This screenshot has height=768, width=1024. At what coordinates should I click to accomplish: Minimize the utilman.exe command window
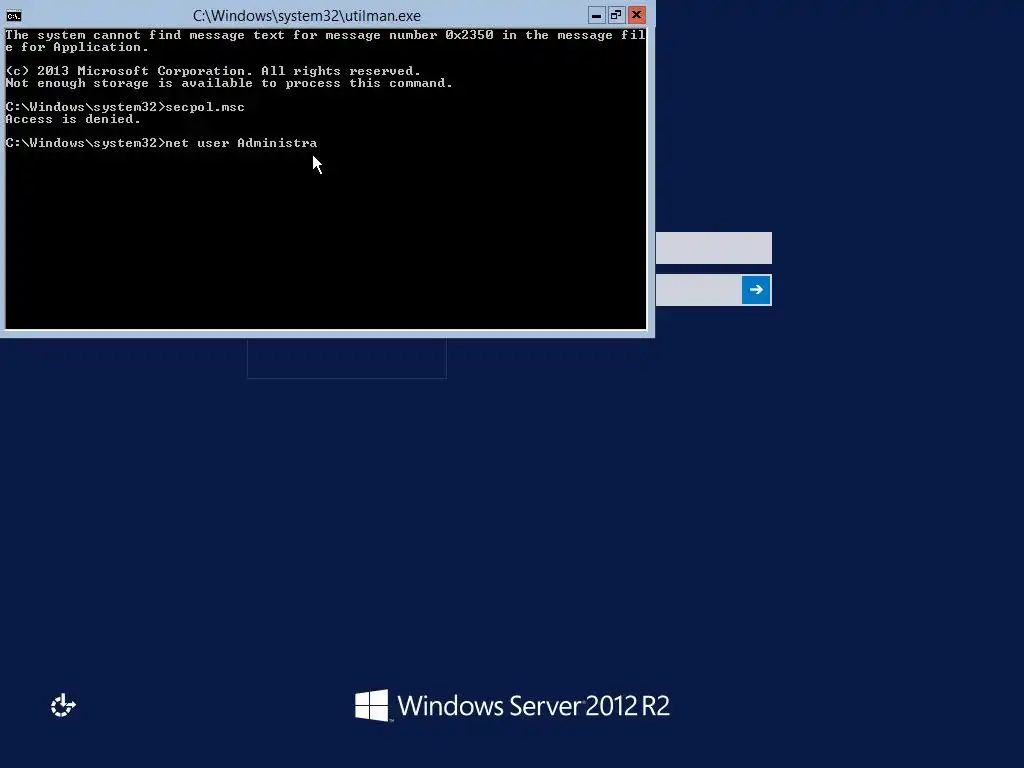tap(596, 15)
